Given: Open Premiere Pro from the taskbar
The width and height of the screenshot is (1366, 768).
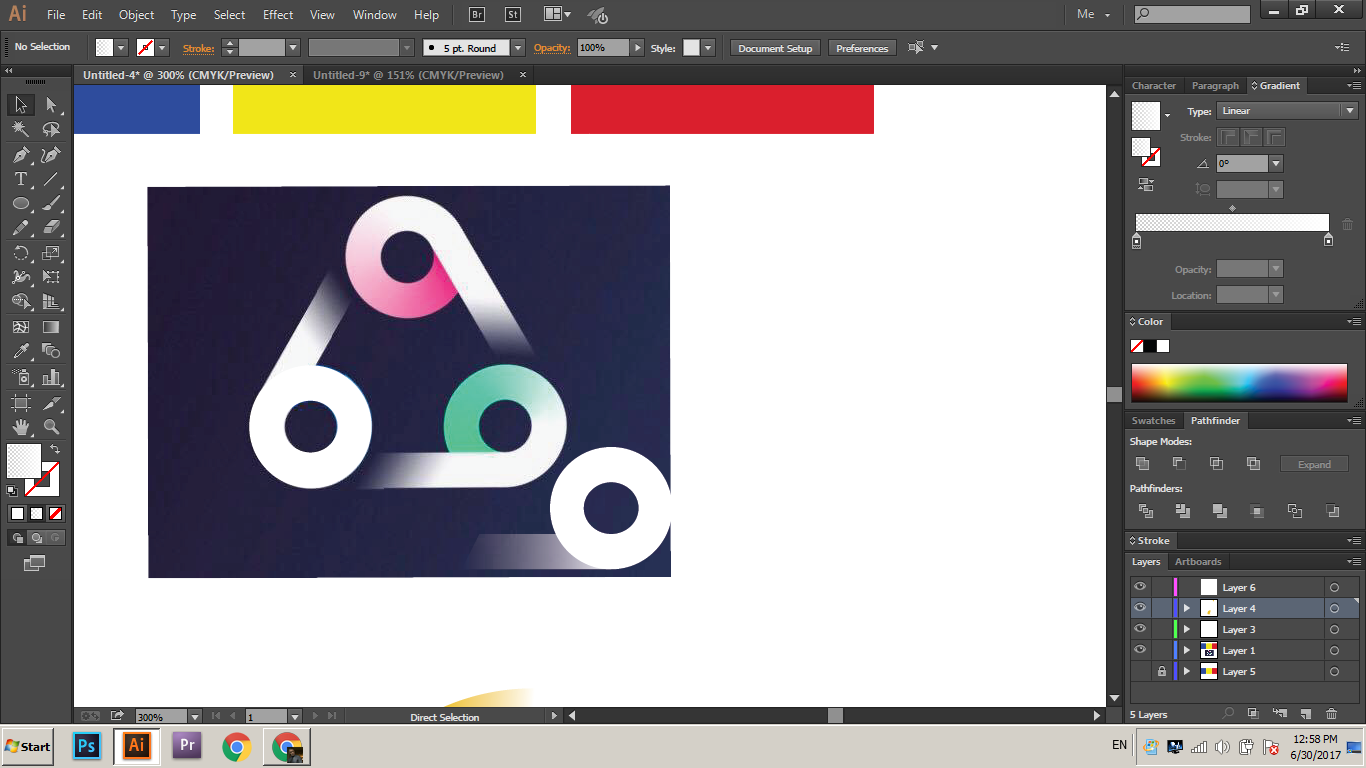Looking at the screenshot, I should pos(187,746).
